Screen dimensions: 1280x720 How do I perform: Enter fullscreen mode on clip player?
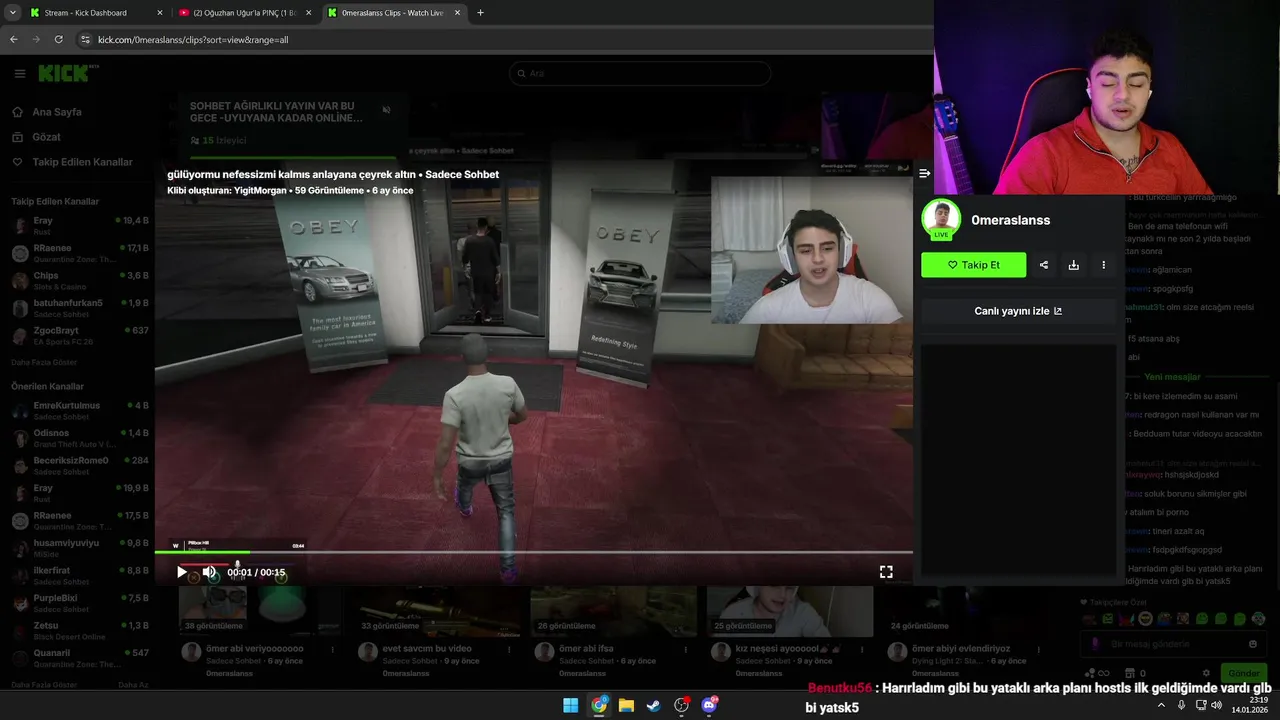886,572
